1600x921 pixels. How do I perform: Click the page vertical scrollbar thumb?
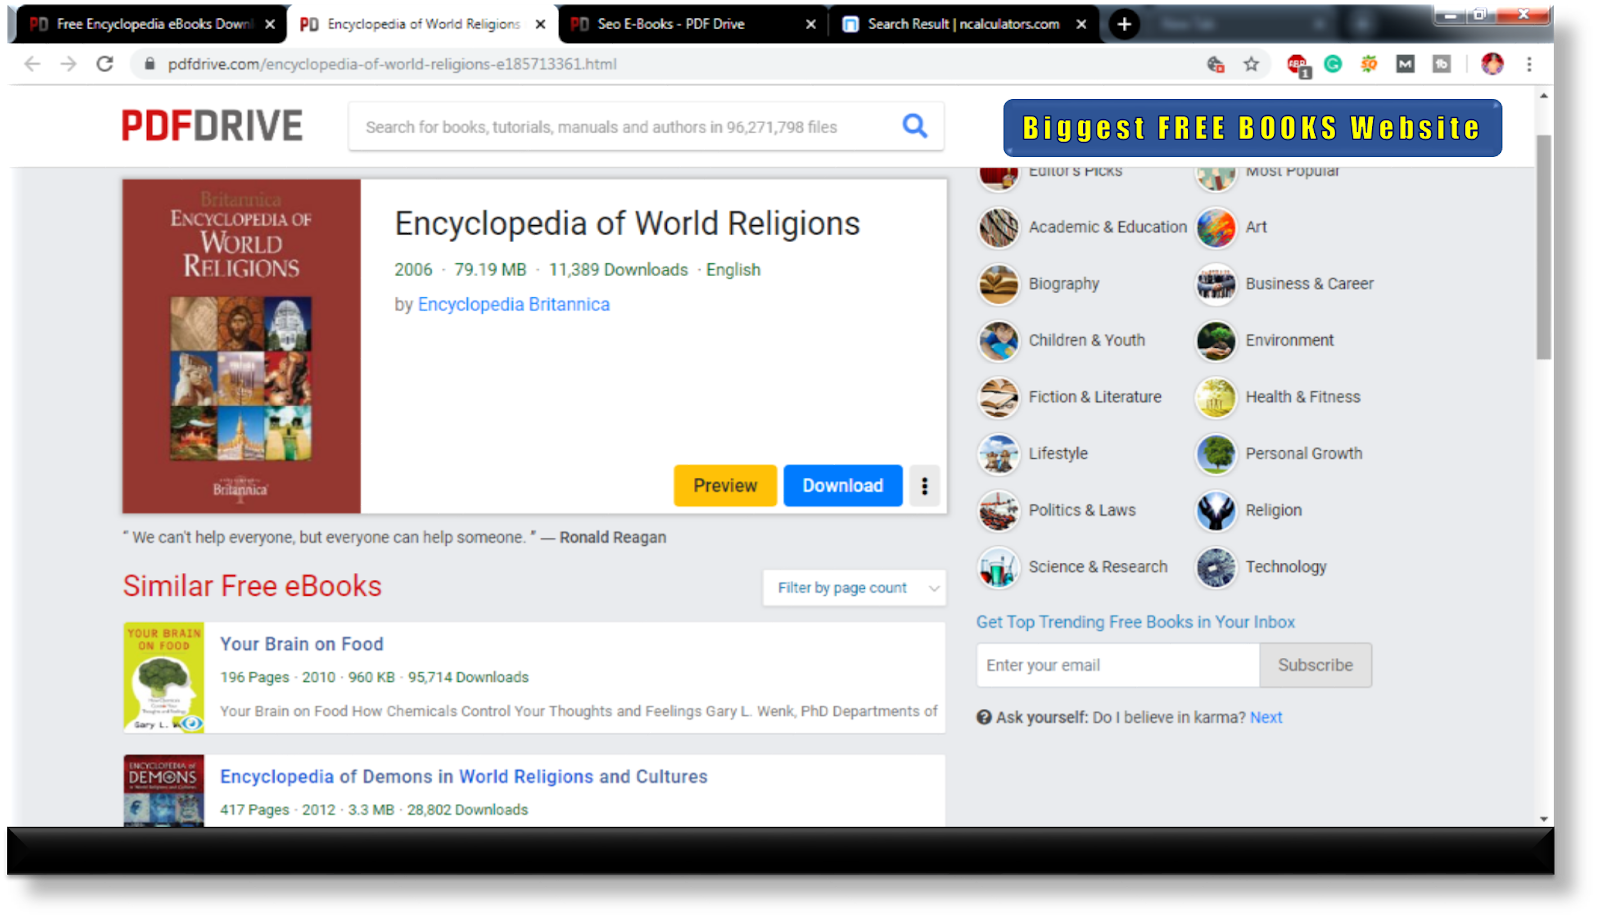coord(1543,245)
